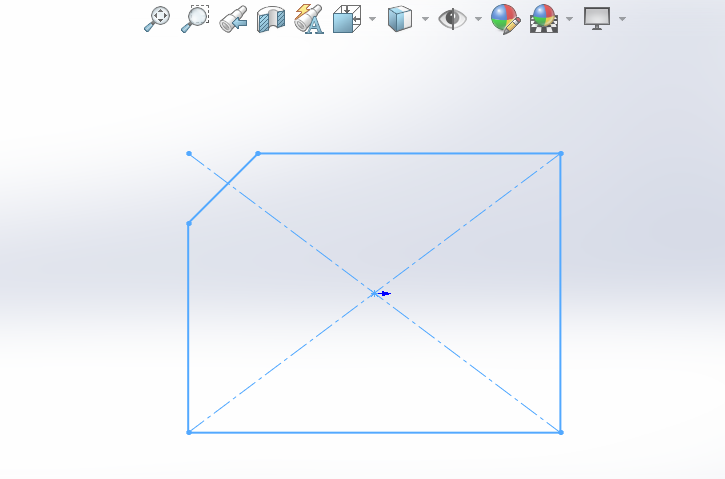Image resolution: width=725 pixels, height=479 pixels.
Task: Select the bottom horizontal sketch line
Action: point(375,433)
